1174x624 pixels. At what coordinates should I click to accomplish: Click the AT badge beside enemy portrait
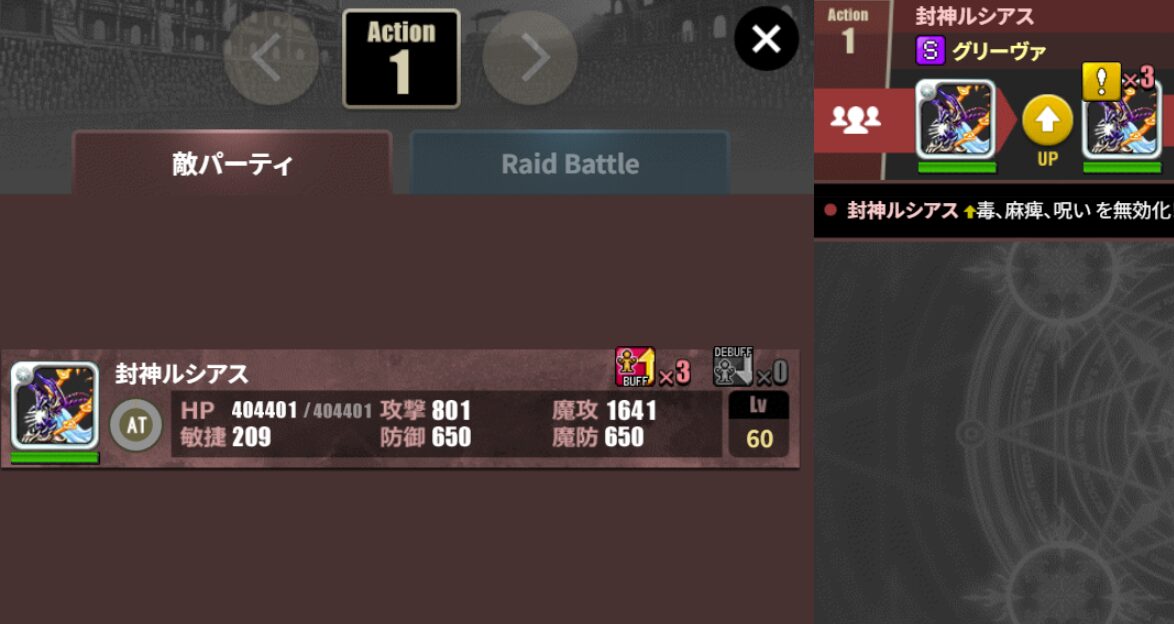(x=136, y=425)
